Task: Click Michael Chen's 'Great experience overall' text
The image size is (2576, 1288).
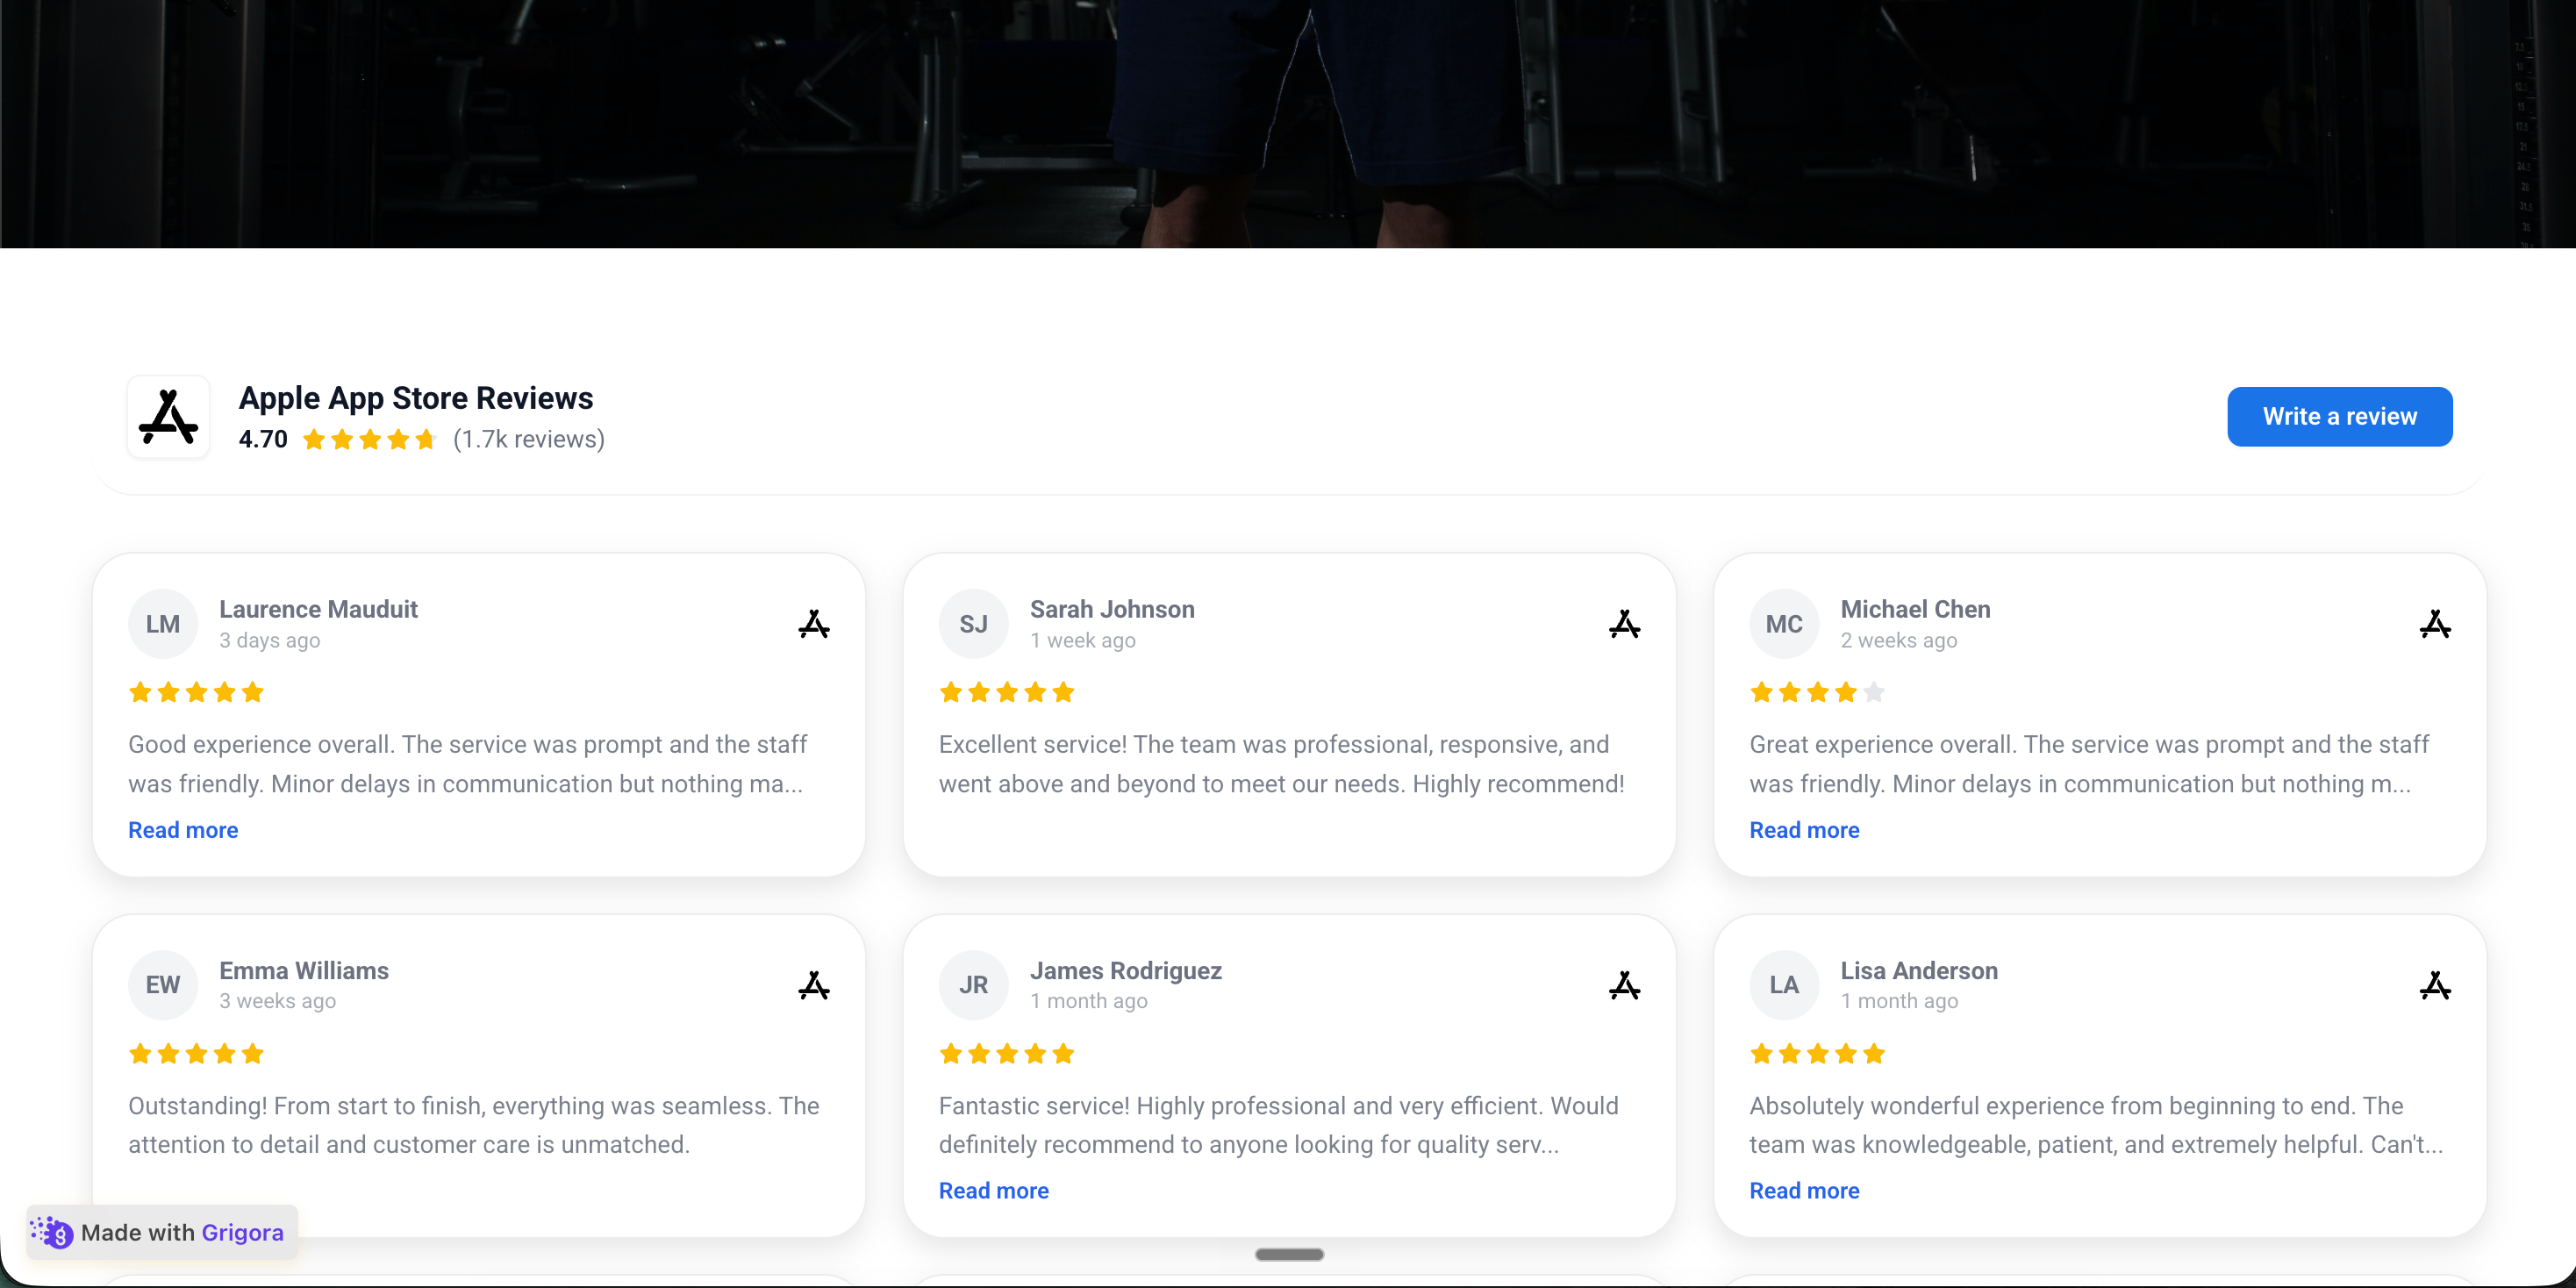Action: tap(2089, 764)
